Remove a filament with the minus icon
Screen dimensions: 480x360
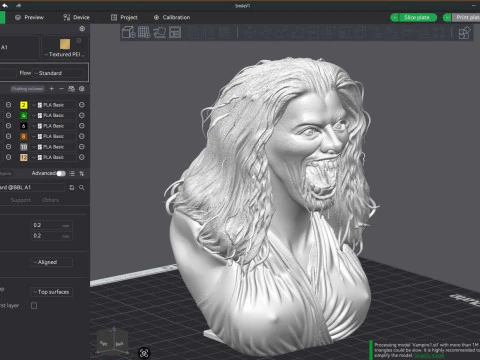[61, 89]
